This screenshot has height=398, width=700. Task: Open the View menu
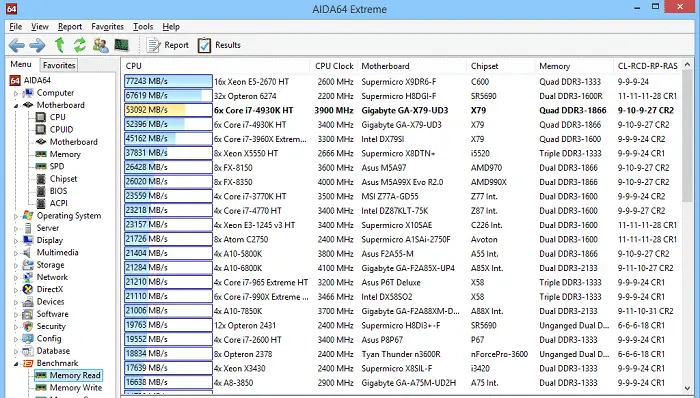click(x=40, y=27)
